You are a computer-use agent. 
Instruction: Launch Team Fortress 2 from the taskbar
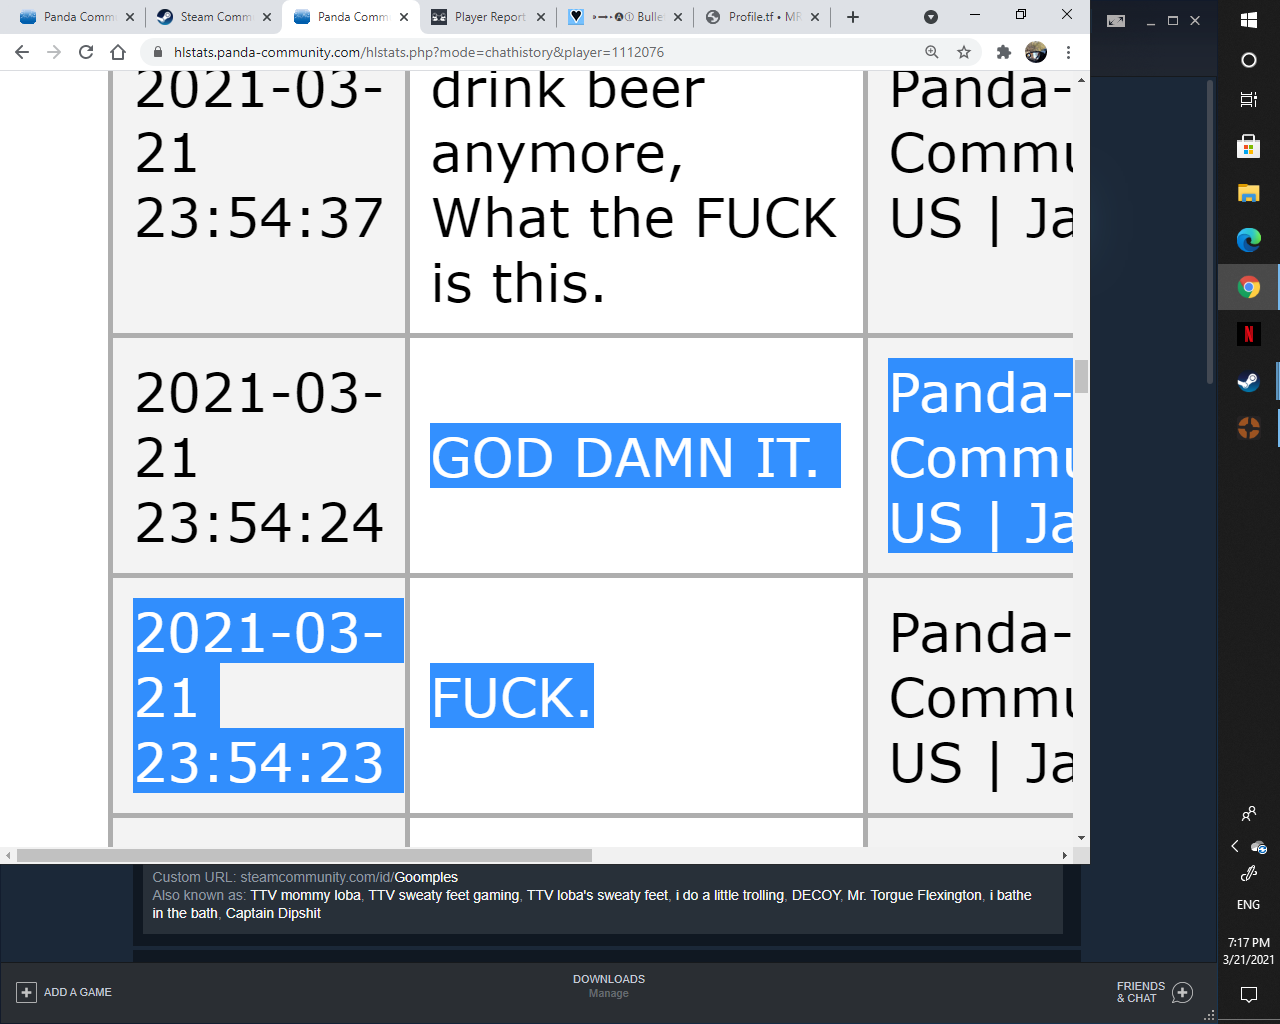click(x=1248, y=427)
